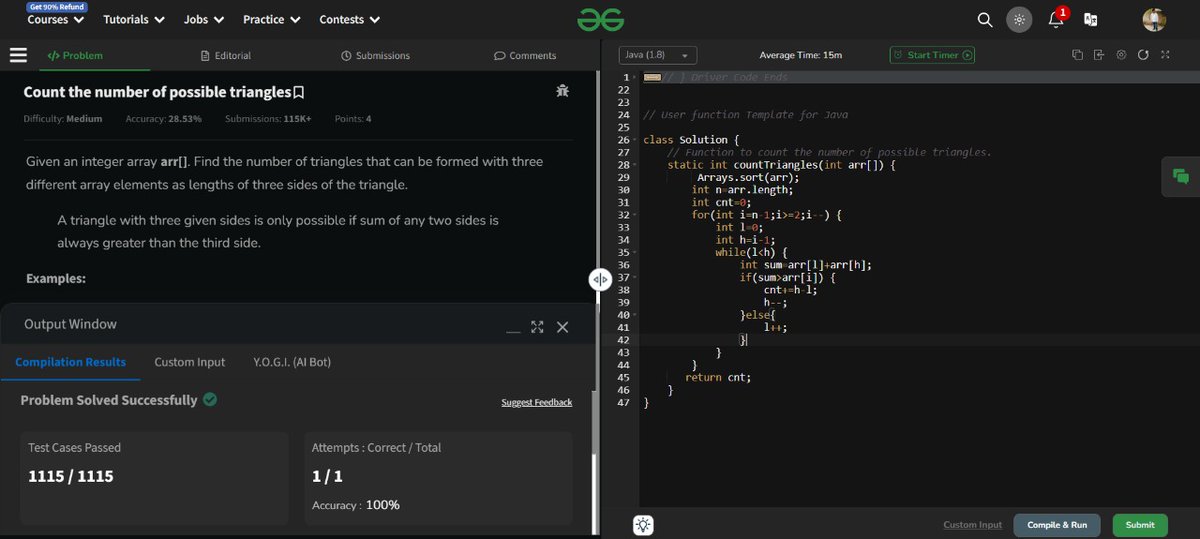Click Start Timer button
The image size is (1200, 539).
(x=932, y=55)
